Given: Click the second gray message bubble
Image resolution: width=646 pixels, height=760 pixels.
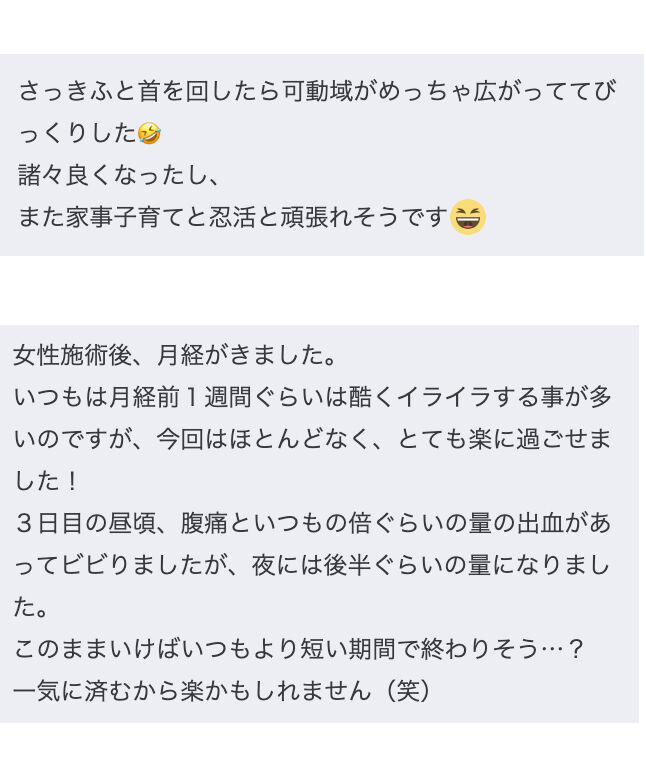Looking at the screenshot, I should (x=319, y=524).
